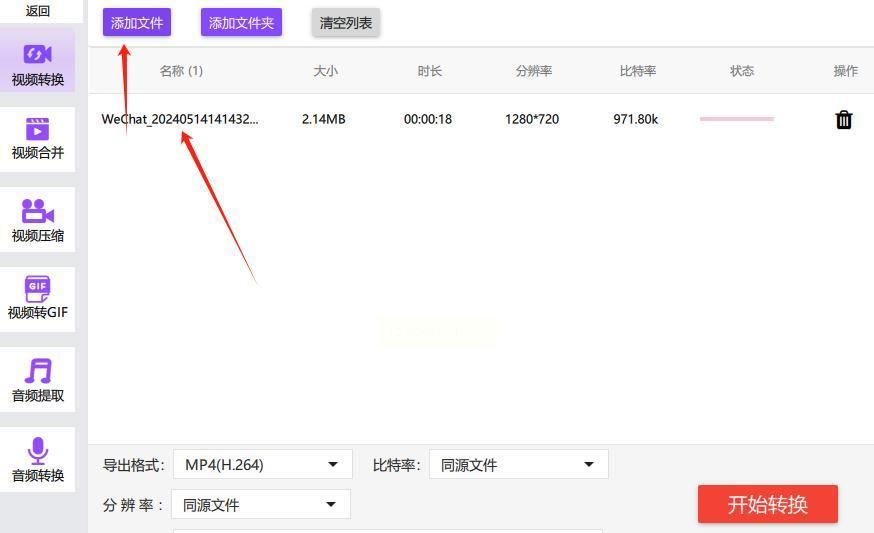
Task: Click the 分辨率 column header
Action: click(533, 71)
